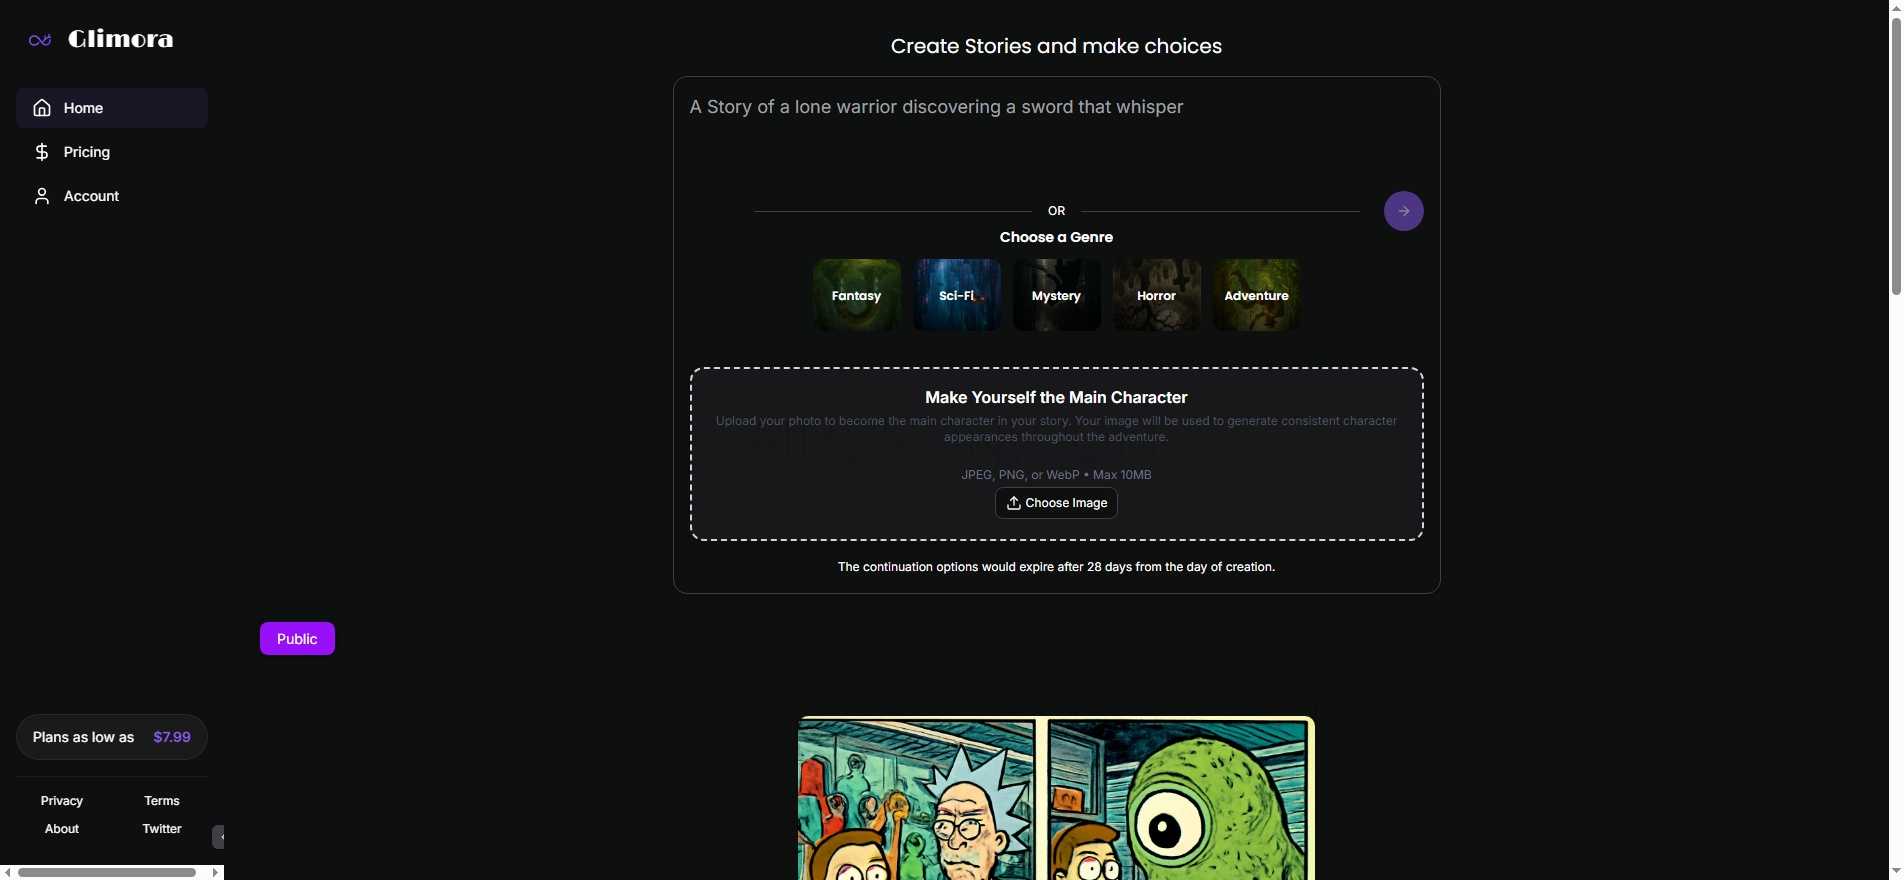Click the Pricing dollar sign icon
Viewport: 1904px width, 880px height.
(x=42, y=152)
